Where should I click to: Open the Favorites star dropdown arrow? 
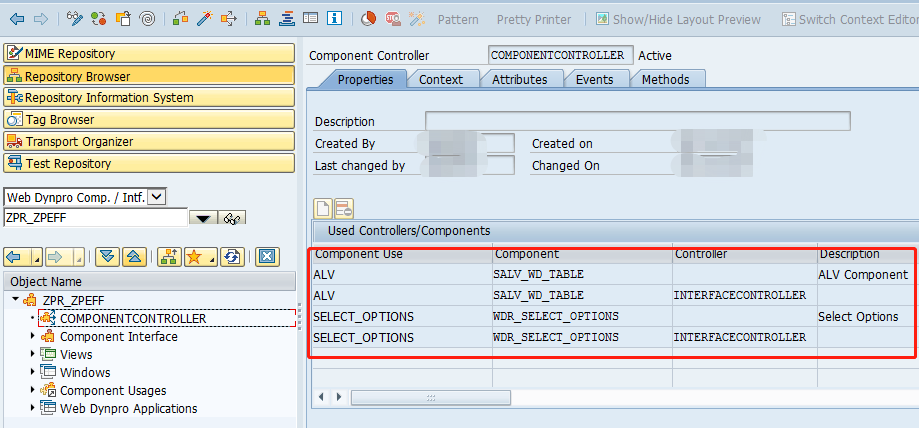[212, 257]
